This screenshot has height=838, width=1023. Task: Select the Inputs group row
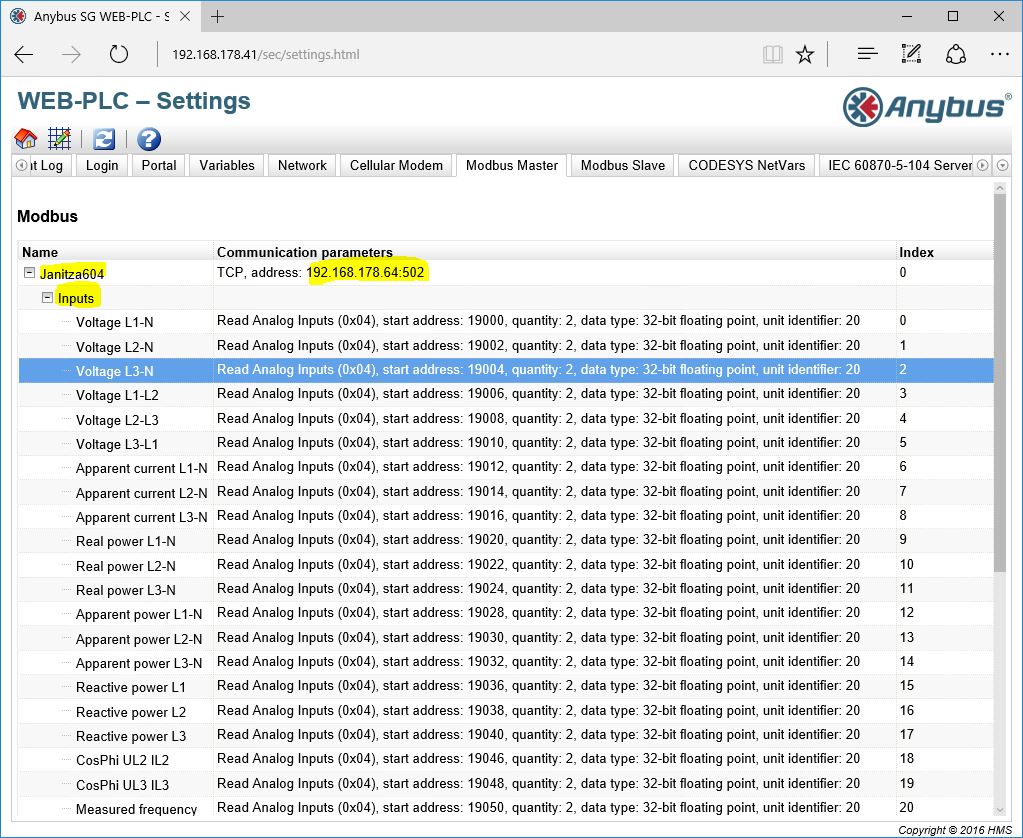(506, 298)
